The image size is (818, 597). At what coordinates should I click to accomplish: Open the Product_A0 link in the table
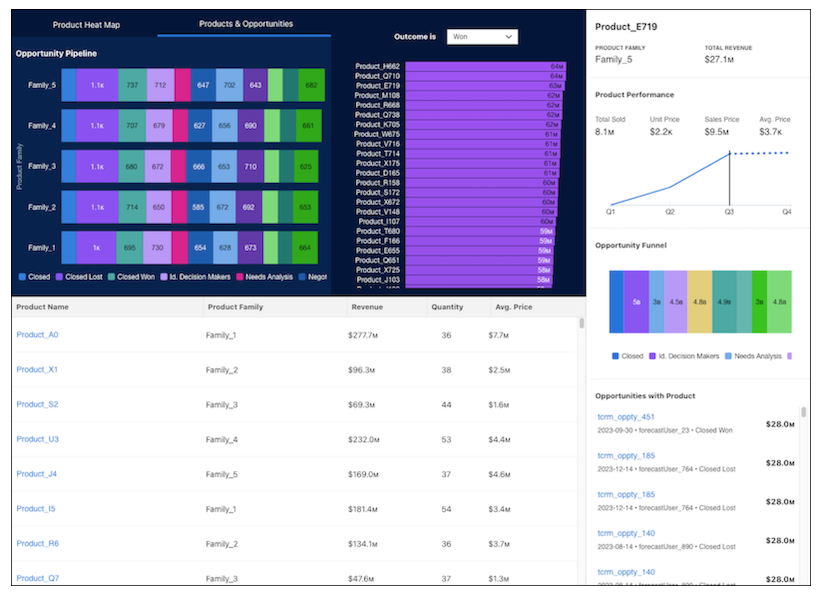(x=37, y=335)
